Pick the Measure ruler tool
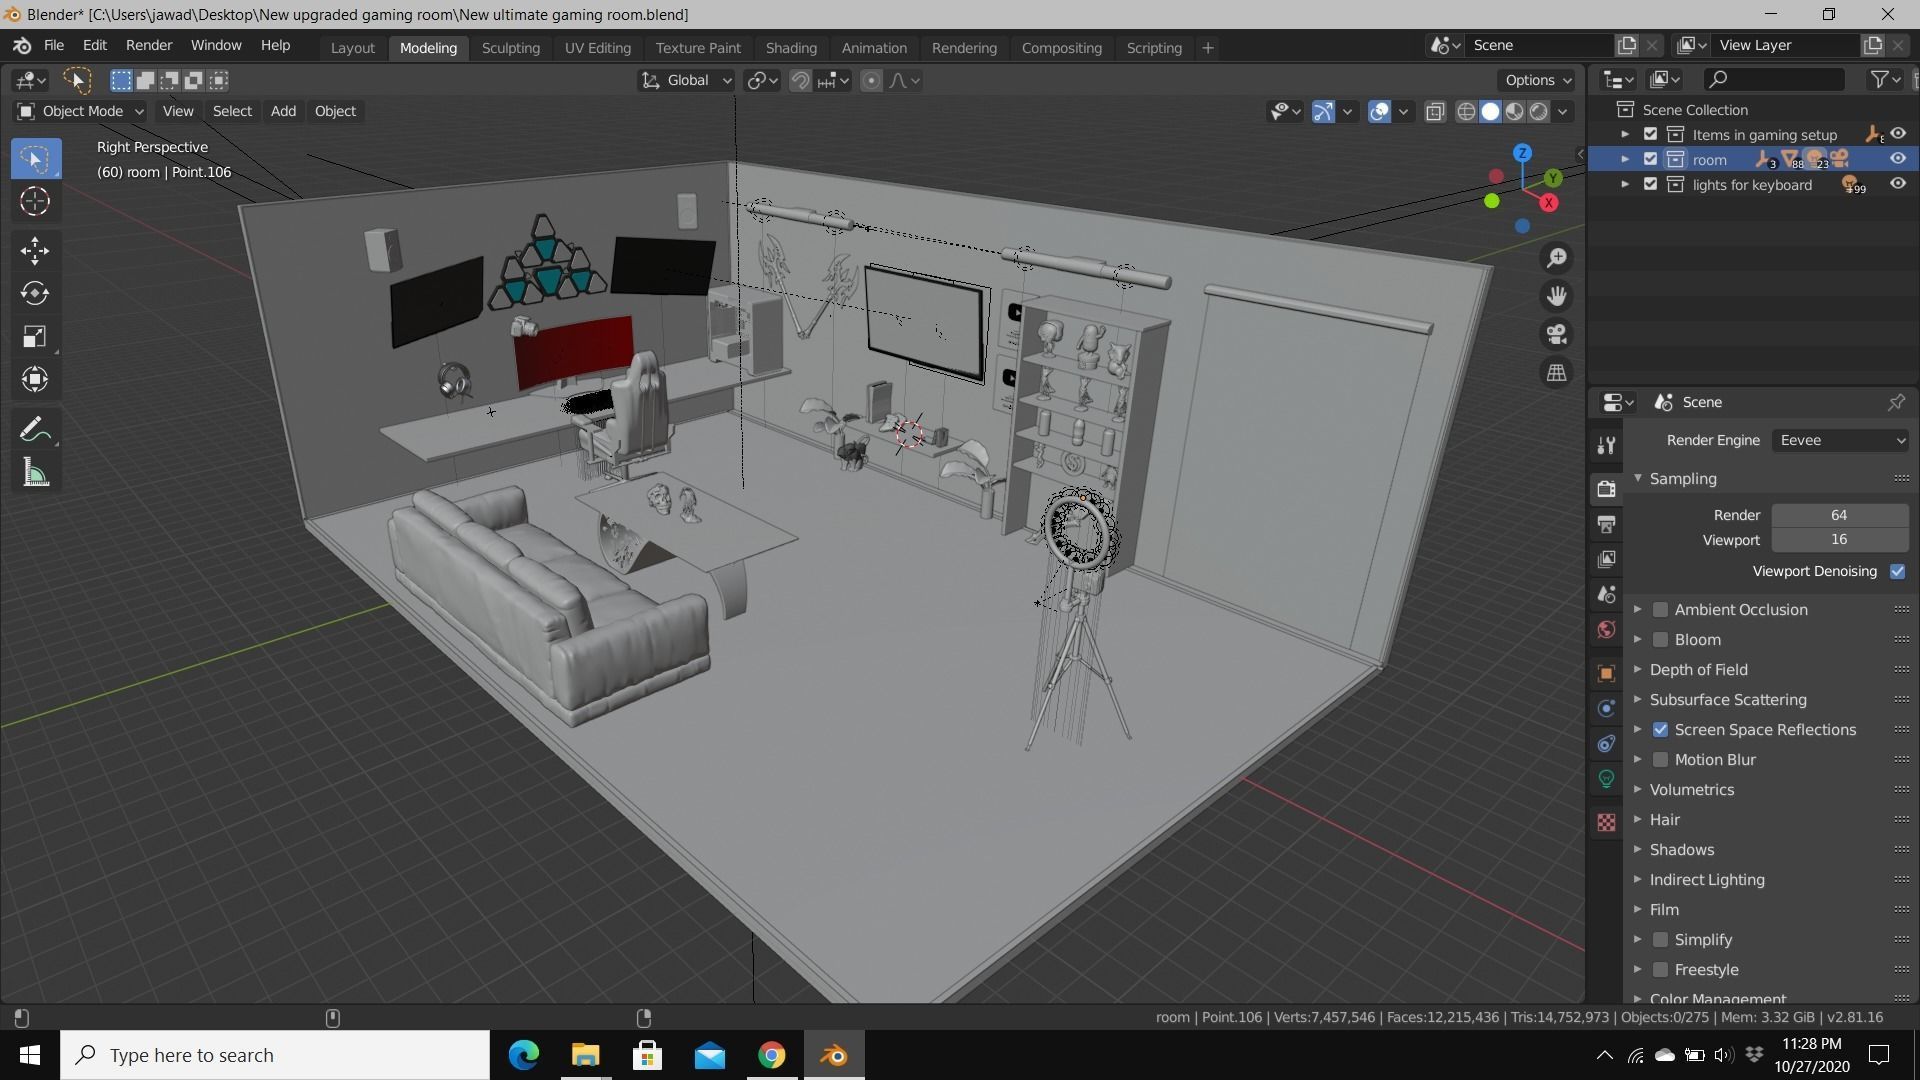Screen dimensions: 1920x1080 35,473
